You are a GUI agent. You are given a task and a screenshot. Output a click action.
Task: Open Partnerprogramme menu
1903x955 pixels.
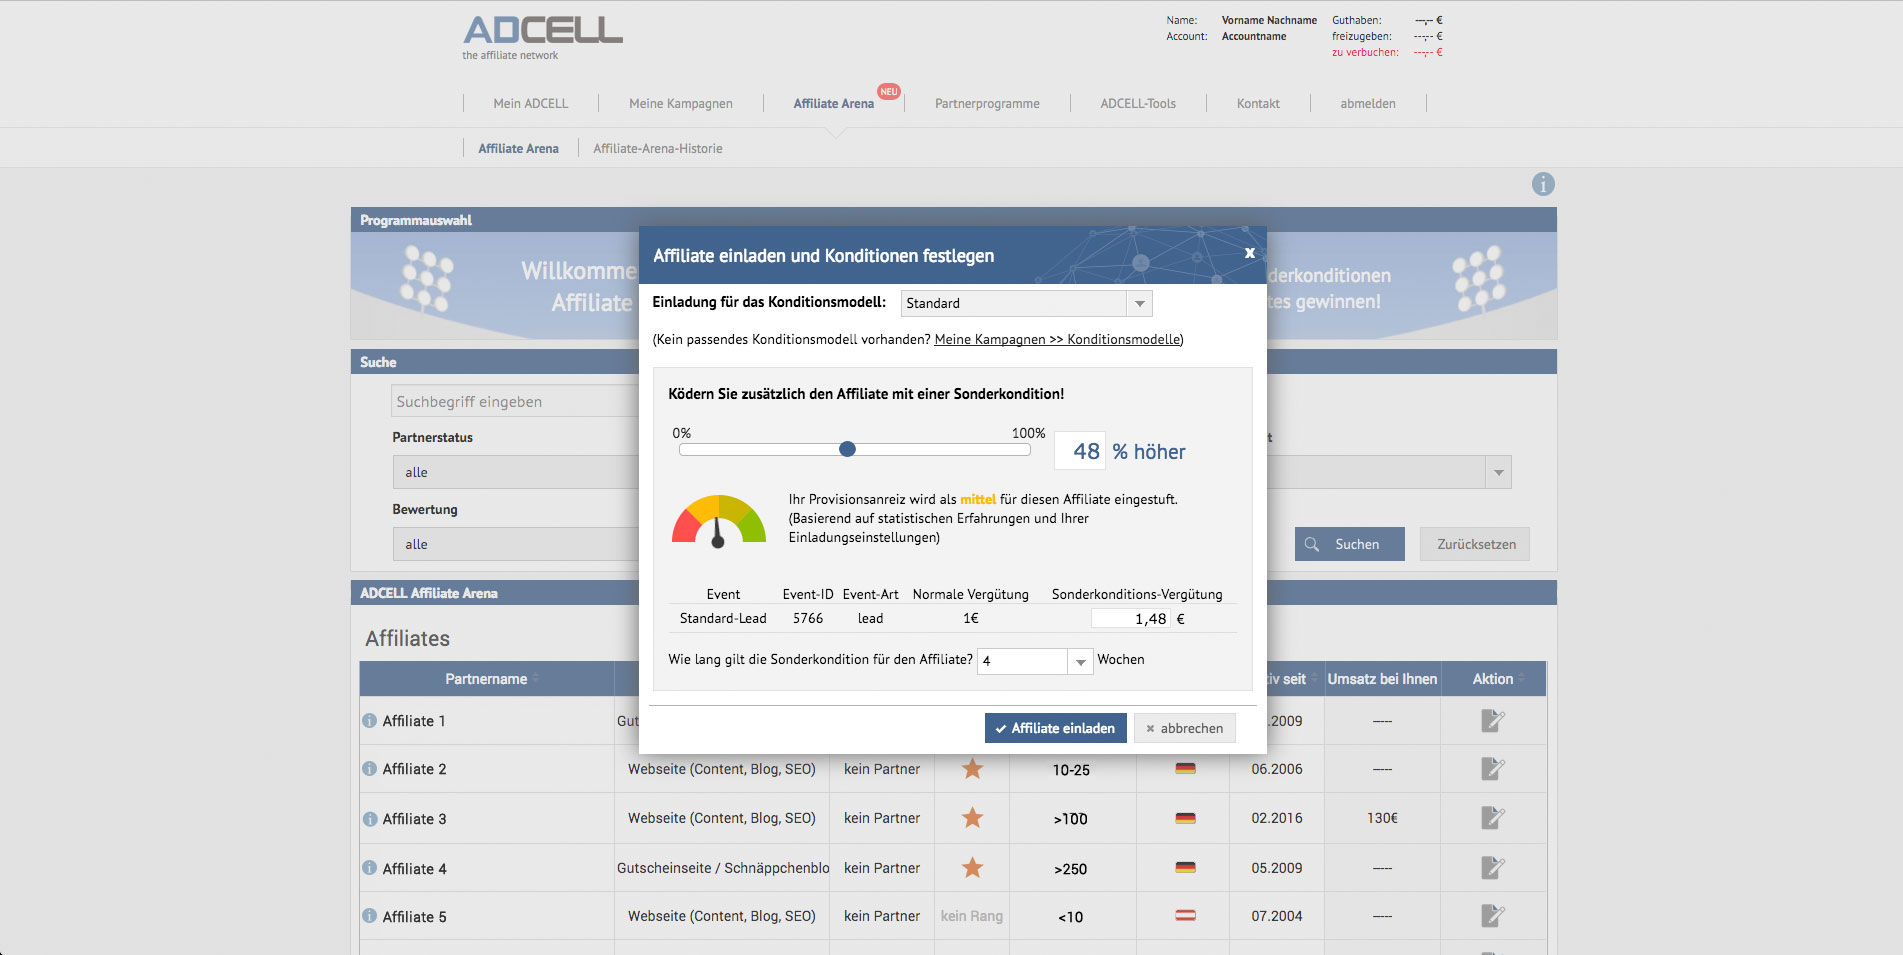point(987,103)
